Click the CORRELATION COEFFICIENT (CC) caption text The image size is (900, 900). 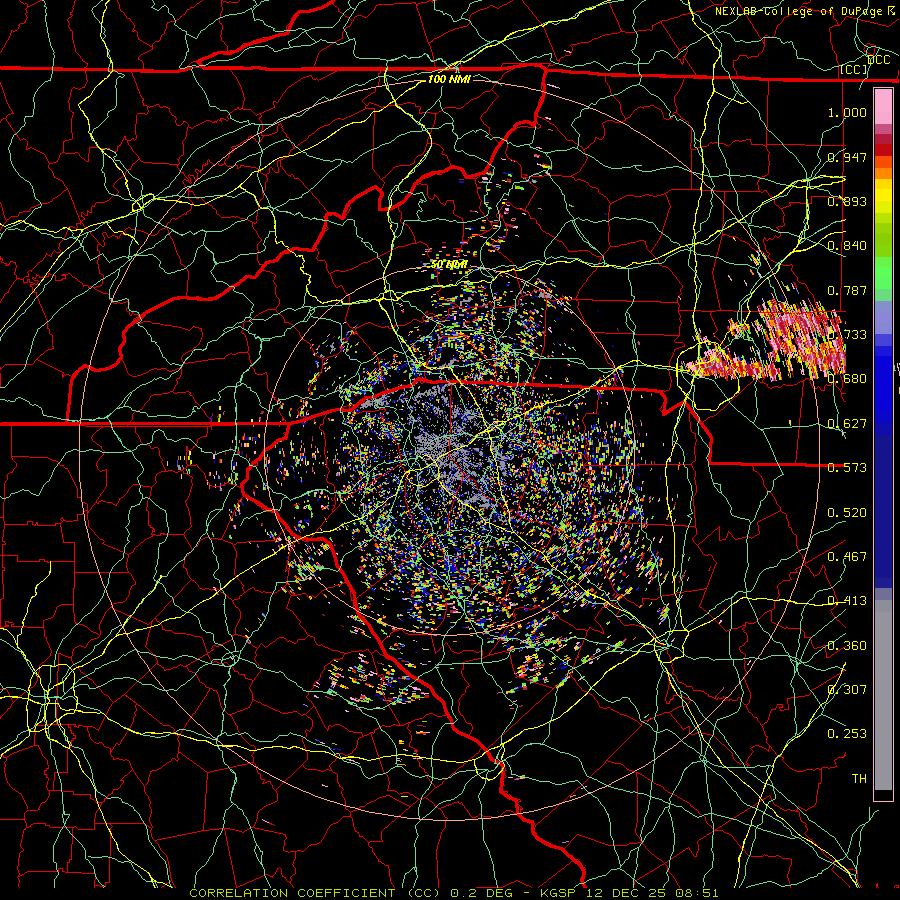pos(316,893)
